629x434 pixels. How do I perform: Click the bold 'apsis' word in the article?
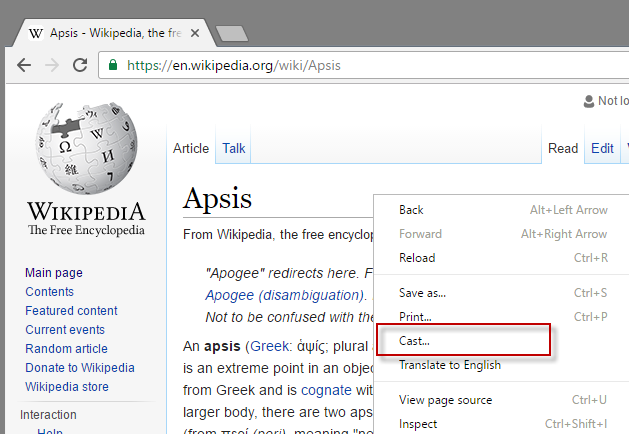pyautogui.click(x=222, y=346)
